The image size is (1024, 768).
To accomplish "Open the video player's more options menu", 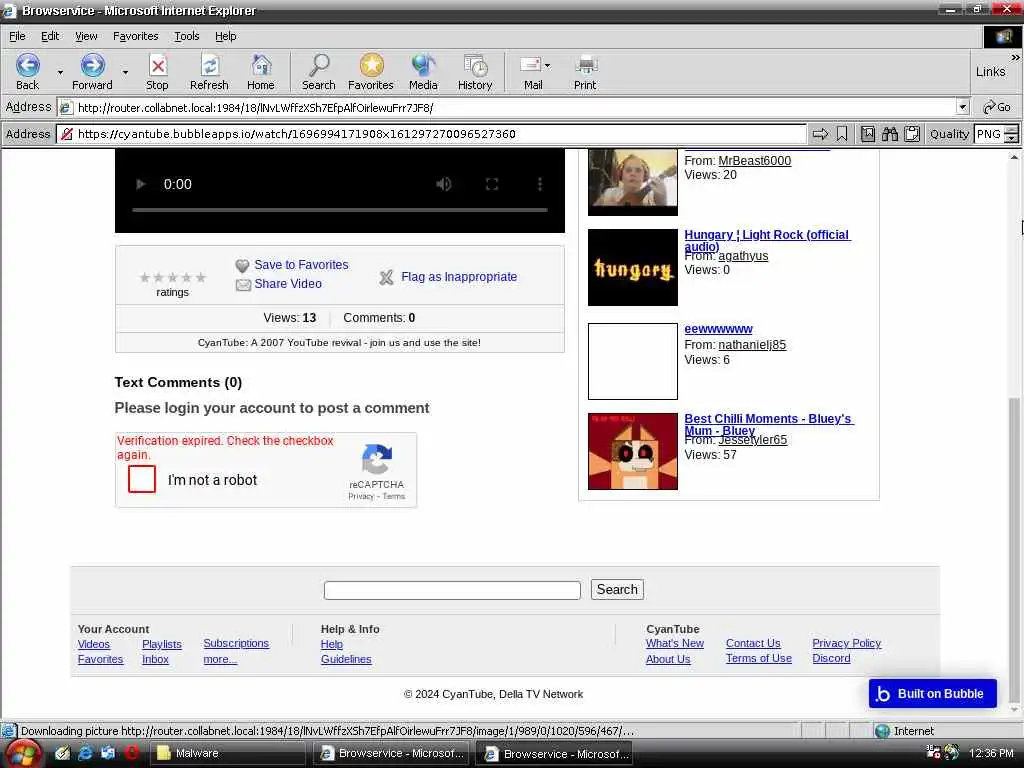I will (539, 184).
